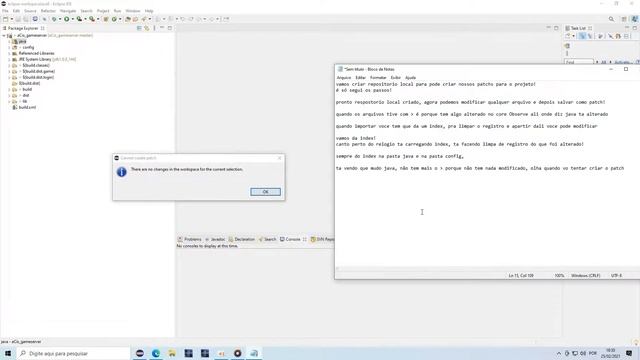Screen dimensions: 640x360
Task: Open the Navigate menu
Action: (68, 11)
